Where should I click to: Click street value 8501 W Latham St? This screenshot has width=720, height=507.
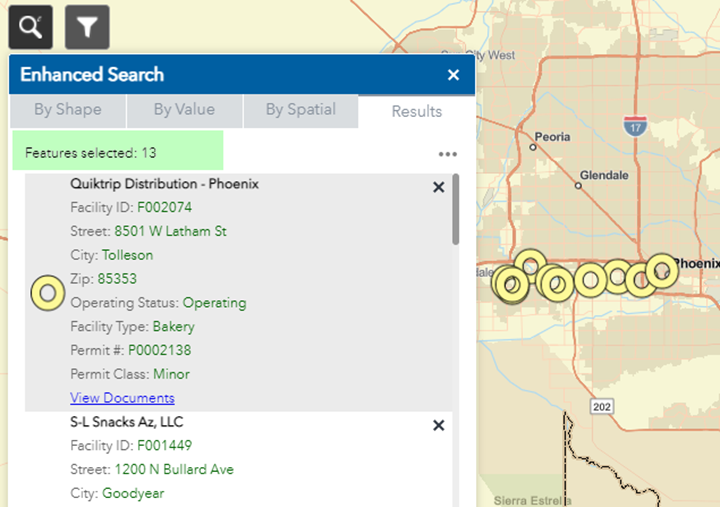point(170,231)
